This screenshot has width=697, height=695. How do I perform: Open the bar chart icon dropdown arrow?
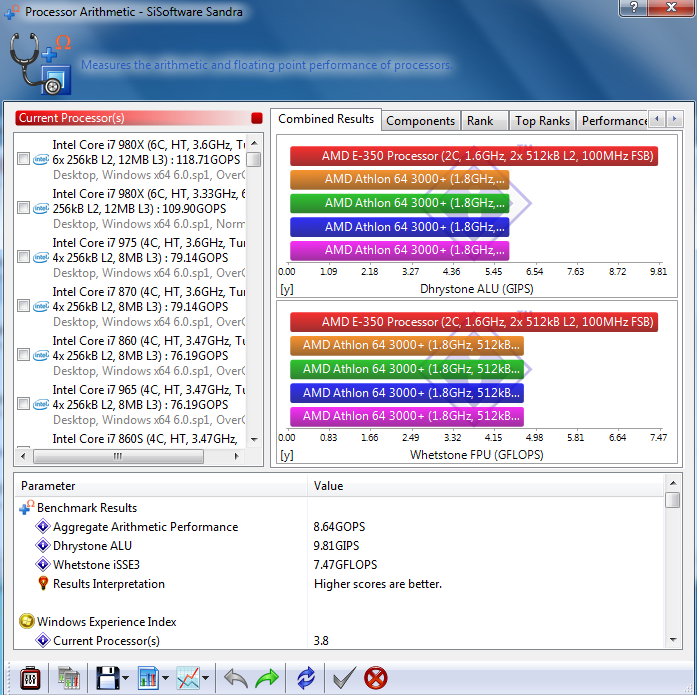tap(165, 678)
